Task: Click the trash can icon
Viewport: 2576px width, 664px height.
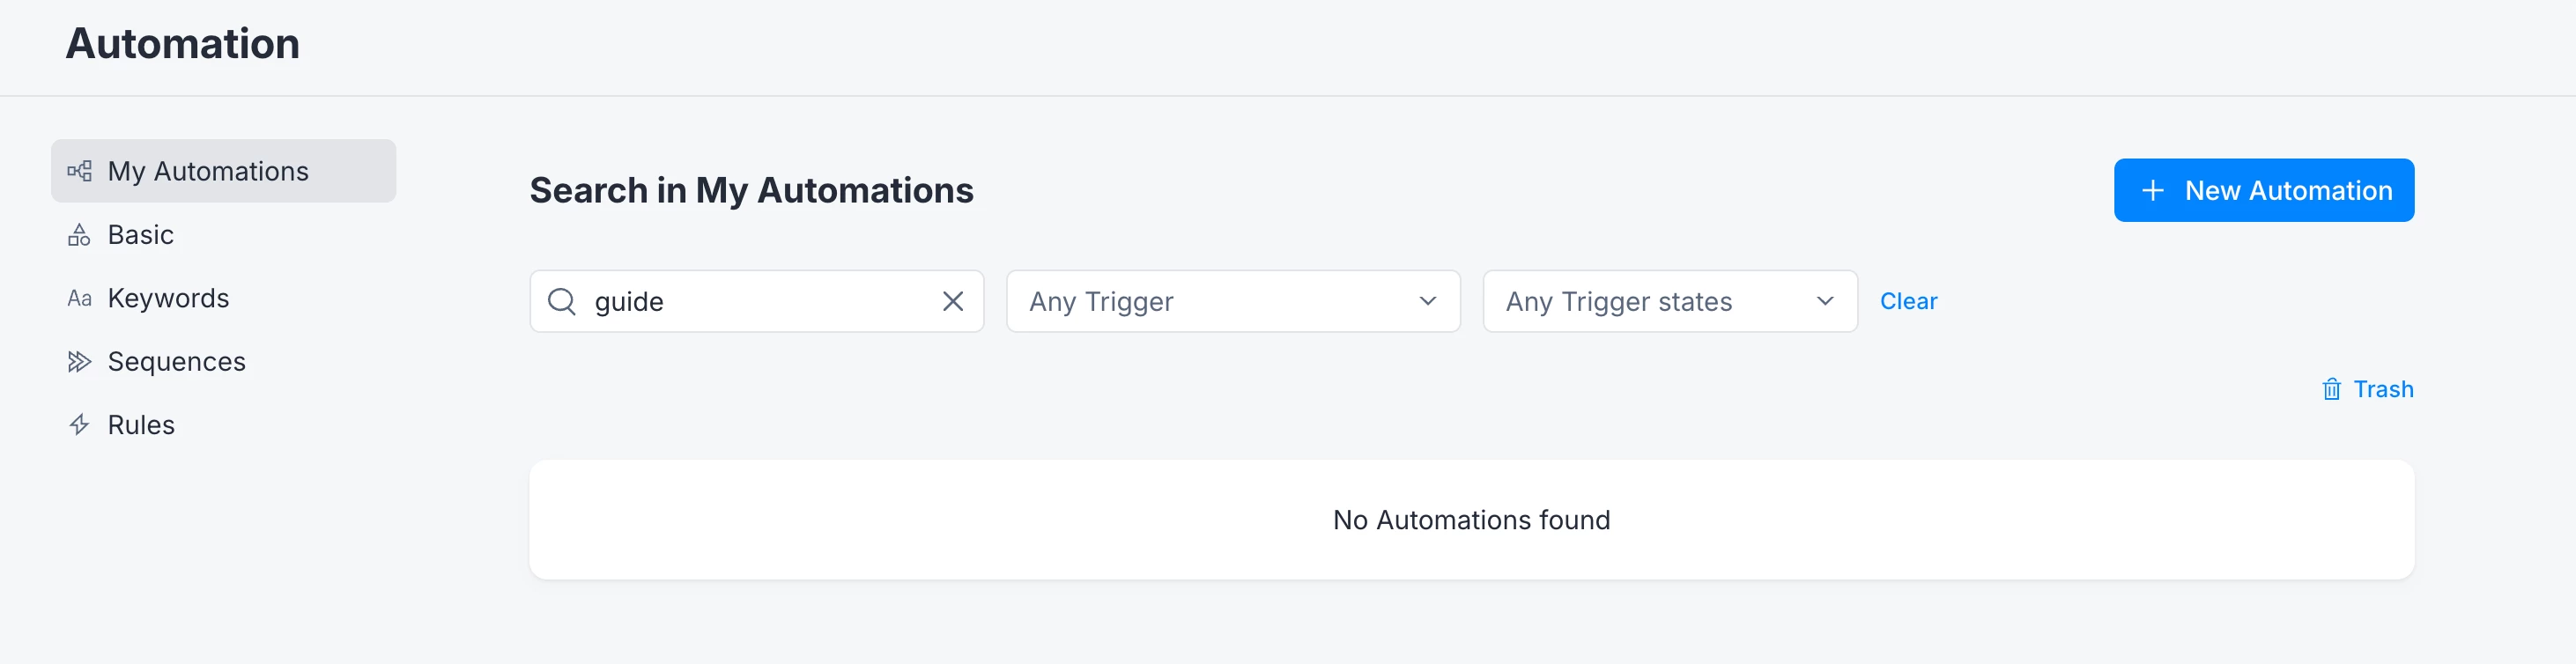Action: [2331, 389]
